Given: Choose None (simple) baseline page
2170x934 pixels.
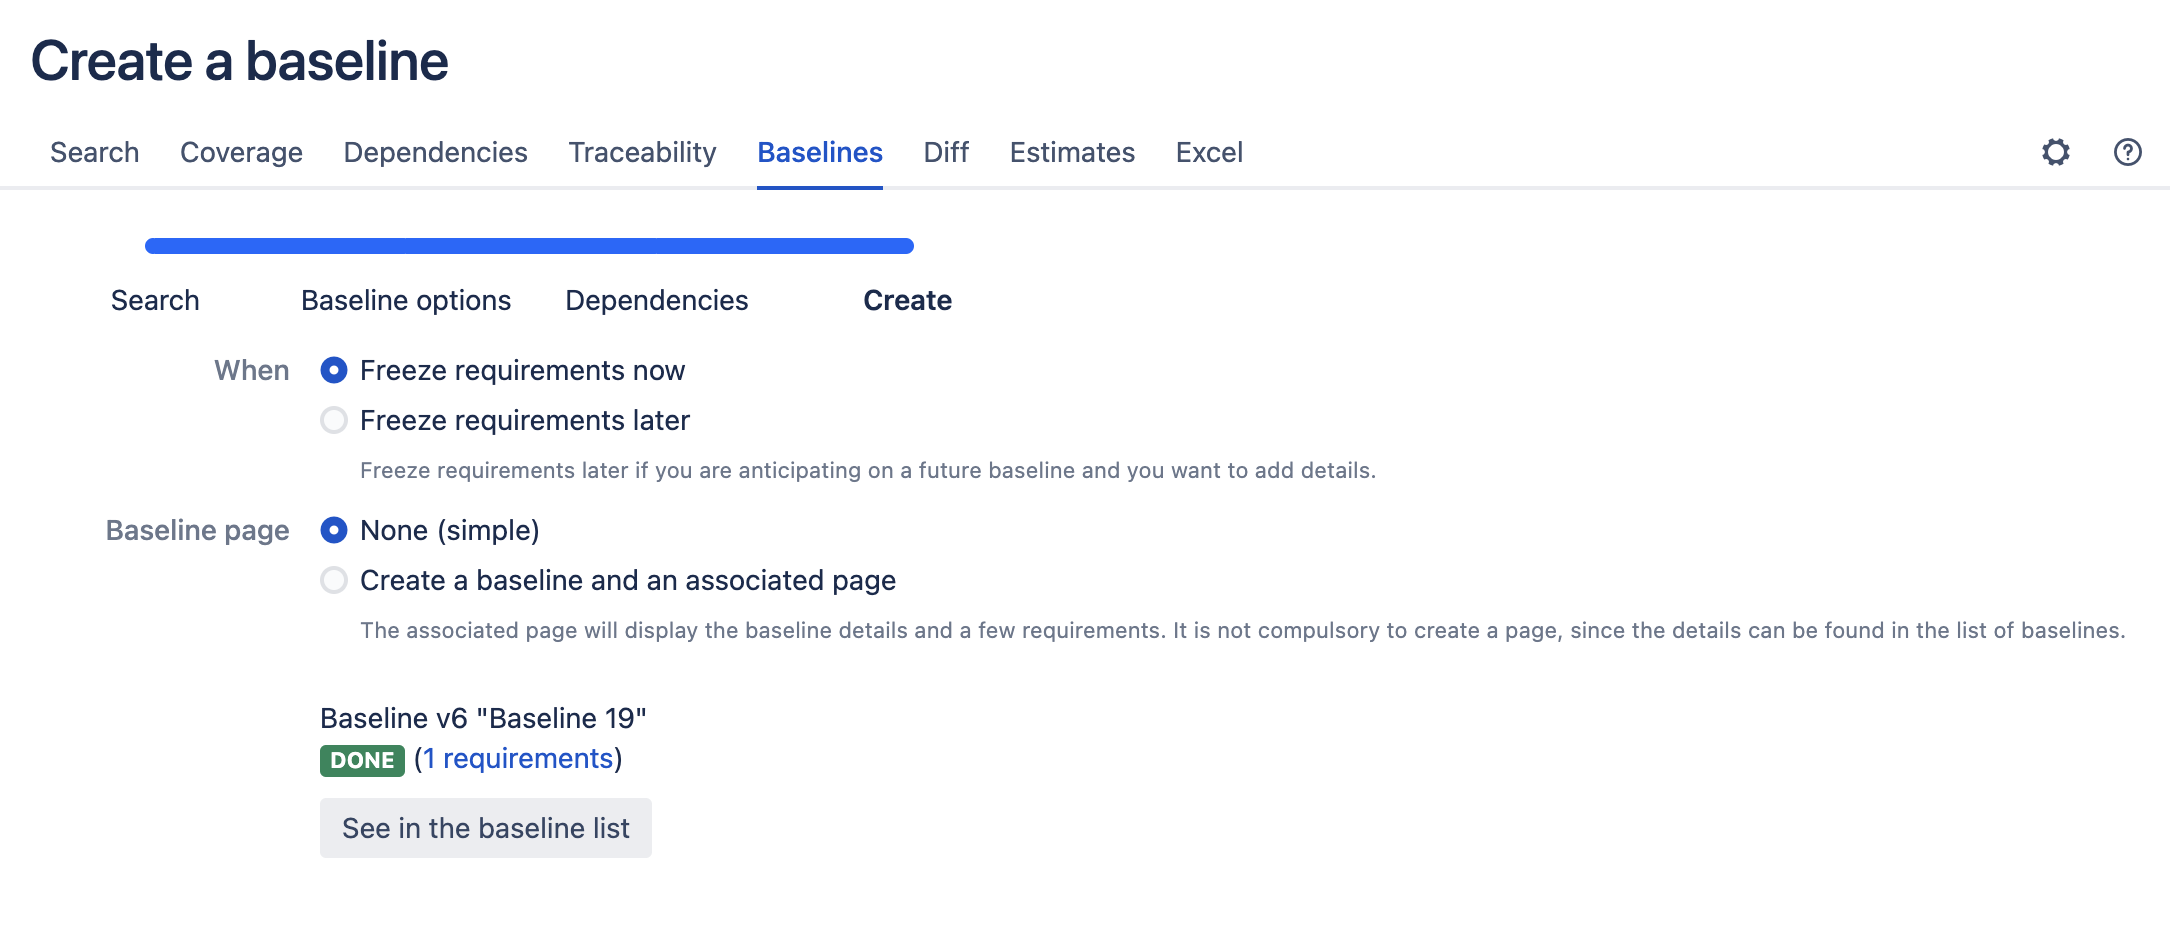Looking at the screenshot, I should tap(334, 531).
